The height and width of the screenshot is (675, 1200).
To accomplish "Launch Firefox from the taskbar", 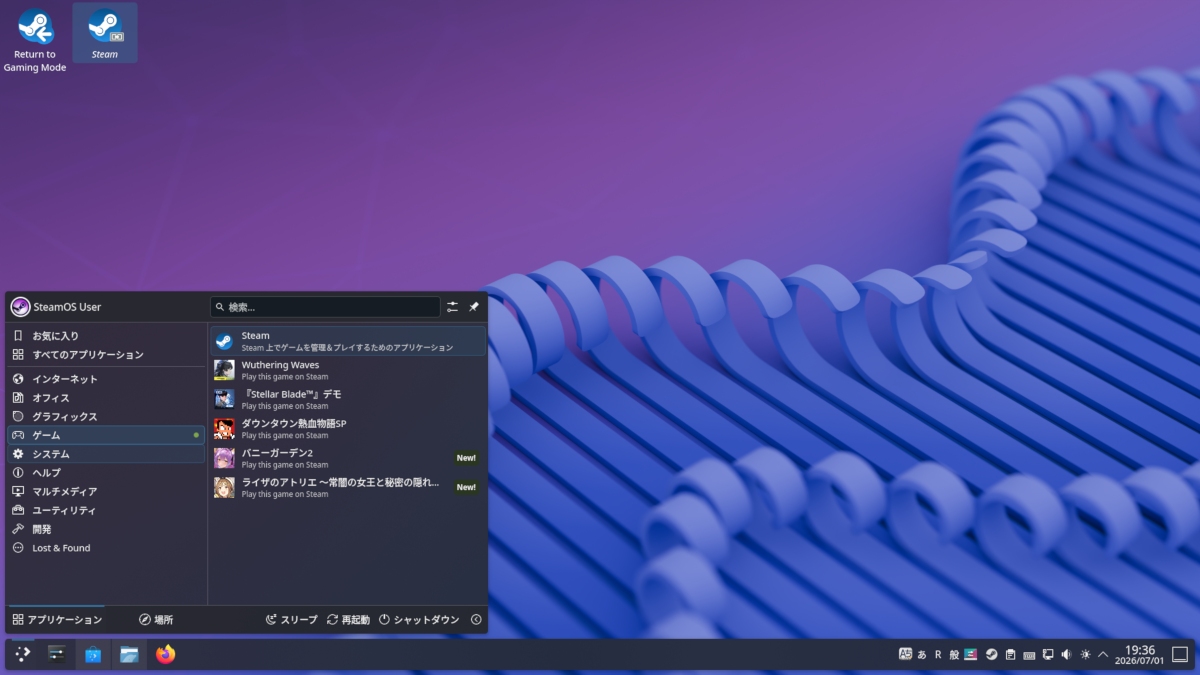I will click(x=165, y=654).
